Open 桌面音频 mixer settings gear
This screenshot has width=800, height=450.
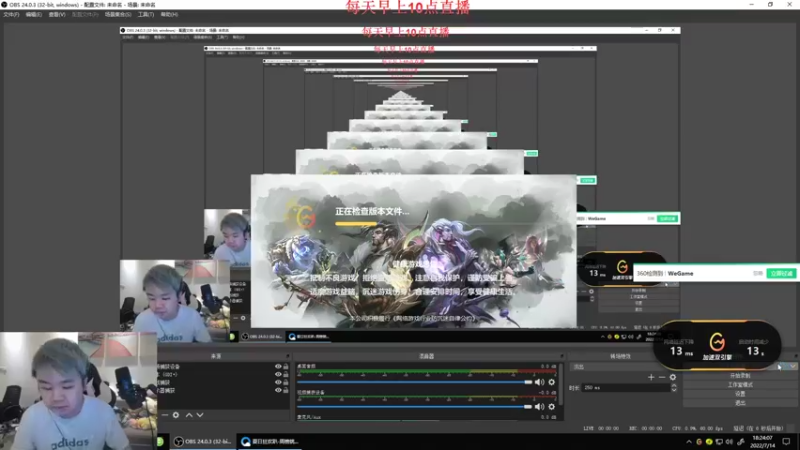tap(552, 382)
